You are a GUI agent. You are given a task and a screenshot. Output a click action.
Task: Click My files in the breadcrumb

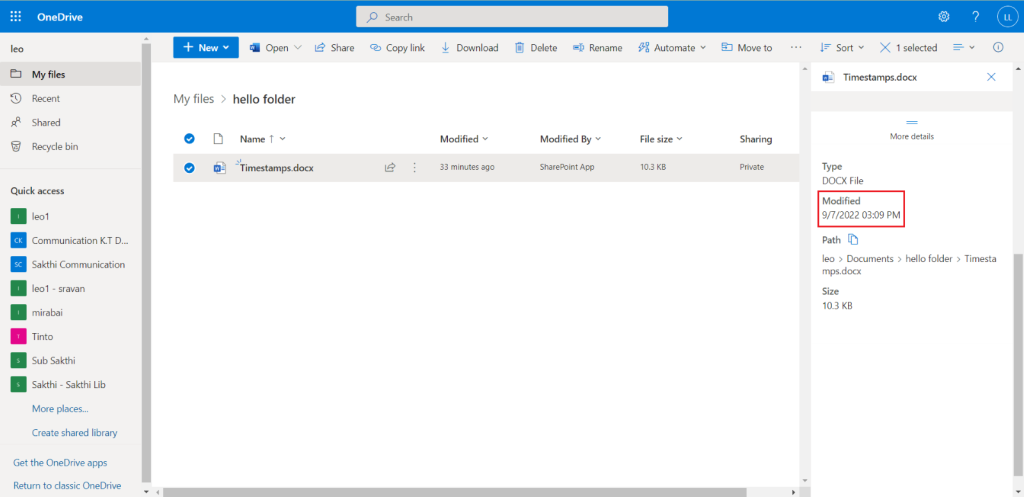pyautogui.click(x=193, y=99)
